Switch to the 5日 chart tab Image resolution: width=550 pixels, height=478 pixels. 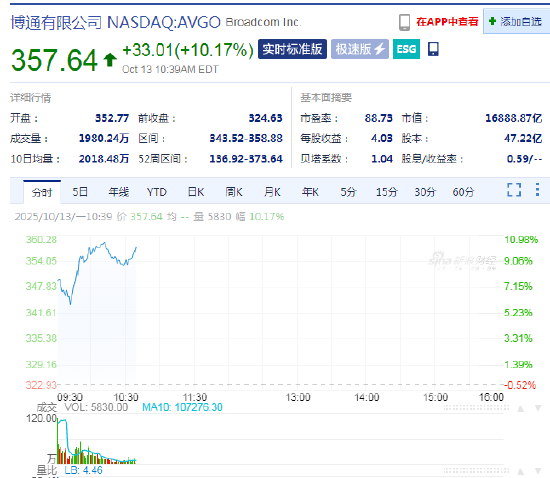(80, 192)
